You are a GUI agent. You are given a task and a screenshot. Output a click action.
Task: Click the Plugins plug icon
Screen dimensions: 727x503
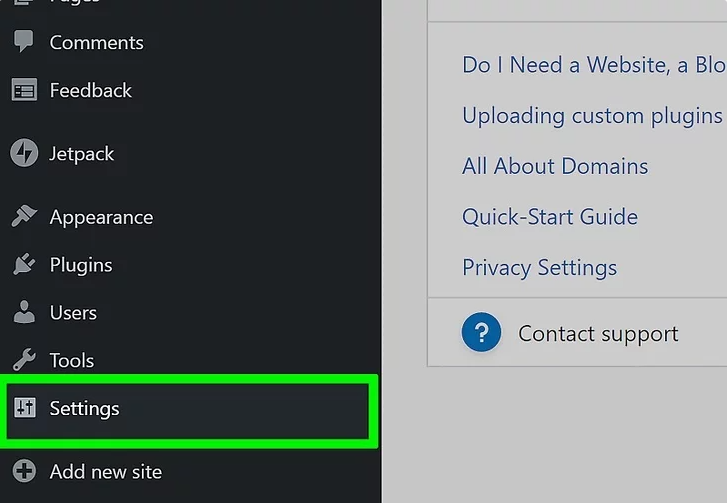(24, 264)
